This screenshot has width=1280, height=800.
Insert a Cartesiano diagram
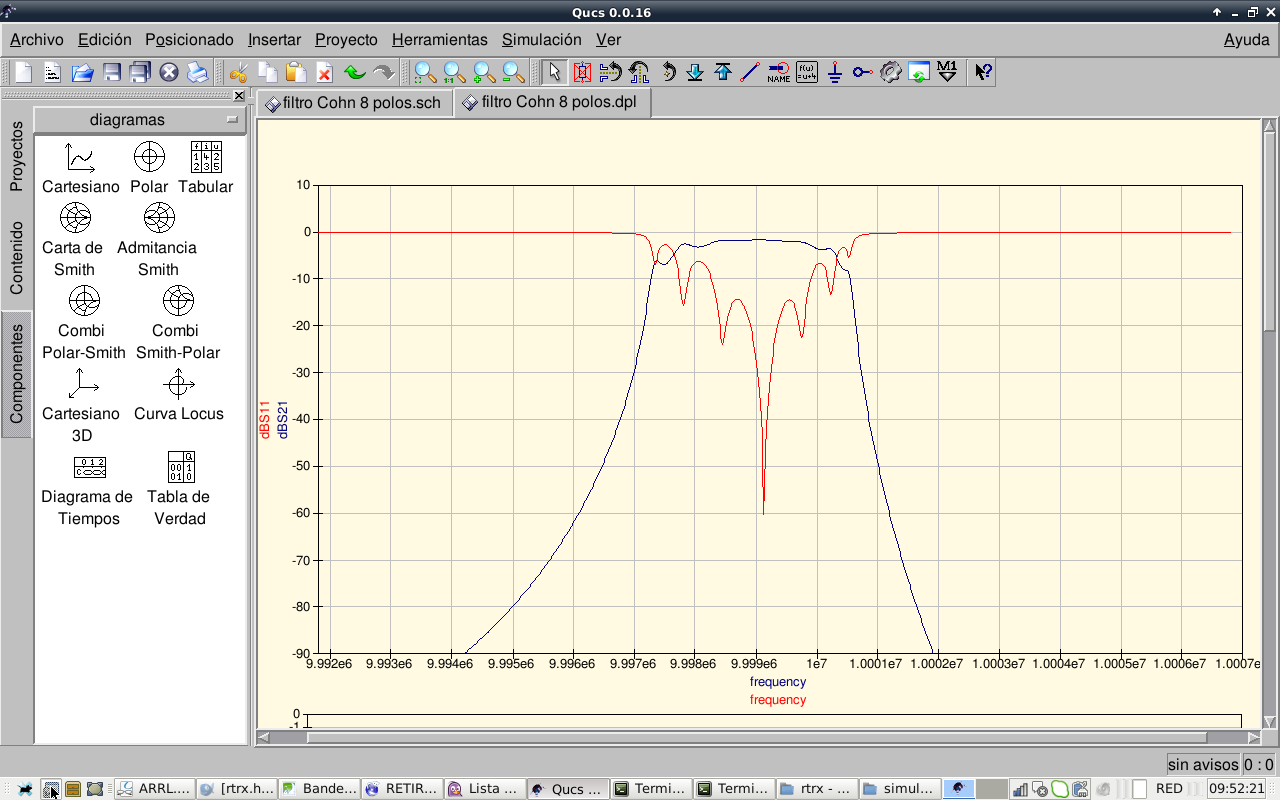[80, 168]
